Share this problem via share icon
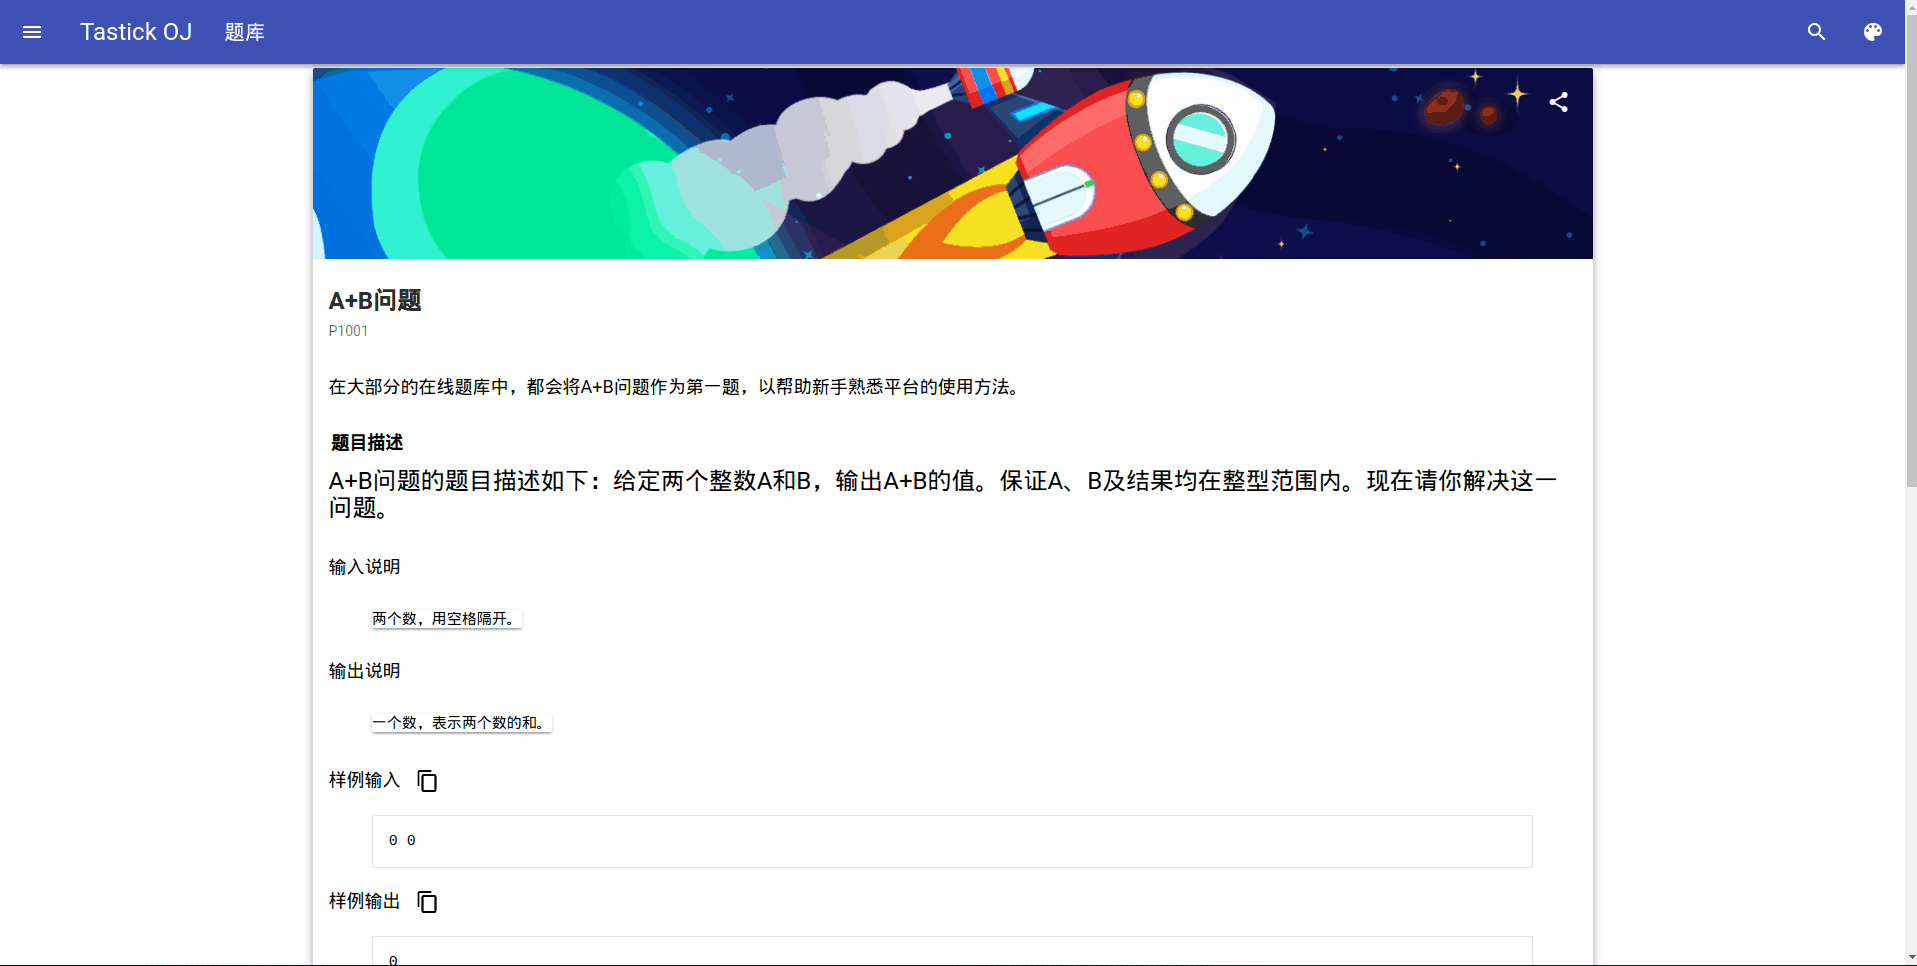This screenshot has width=1917, height=966. 1558,102
